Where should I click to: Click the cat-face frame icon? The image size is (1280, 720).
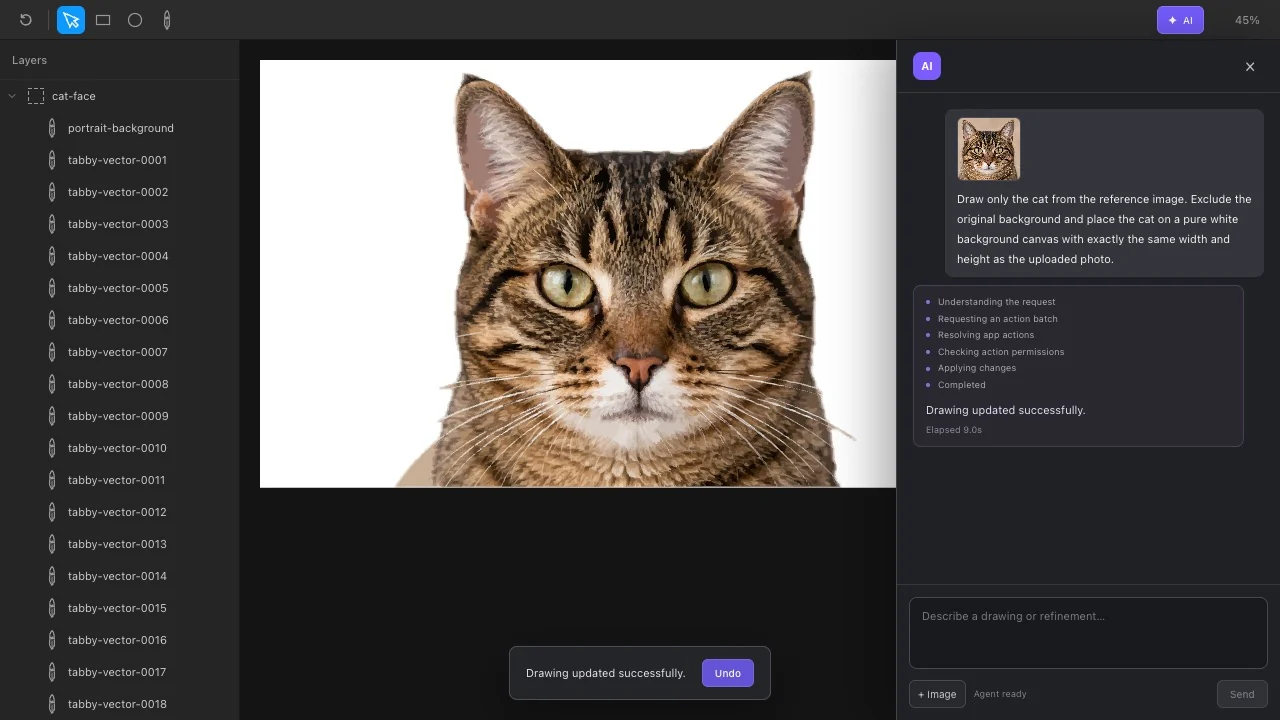(x=36, y=96)
